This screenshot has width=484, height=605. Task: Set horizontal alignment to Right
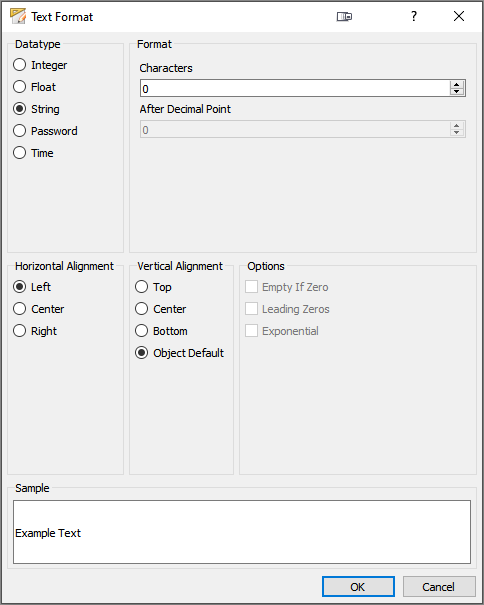click(35, 331)
